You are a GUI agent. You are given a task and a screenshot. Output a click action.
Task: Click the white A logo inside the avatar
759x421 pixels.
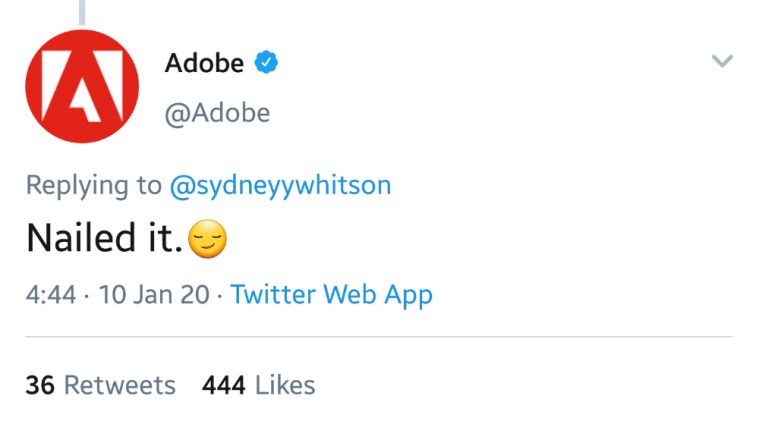pos(82,86)
